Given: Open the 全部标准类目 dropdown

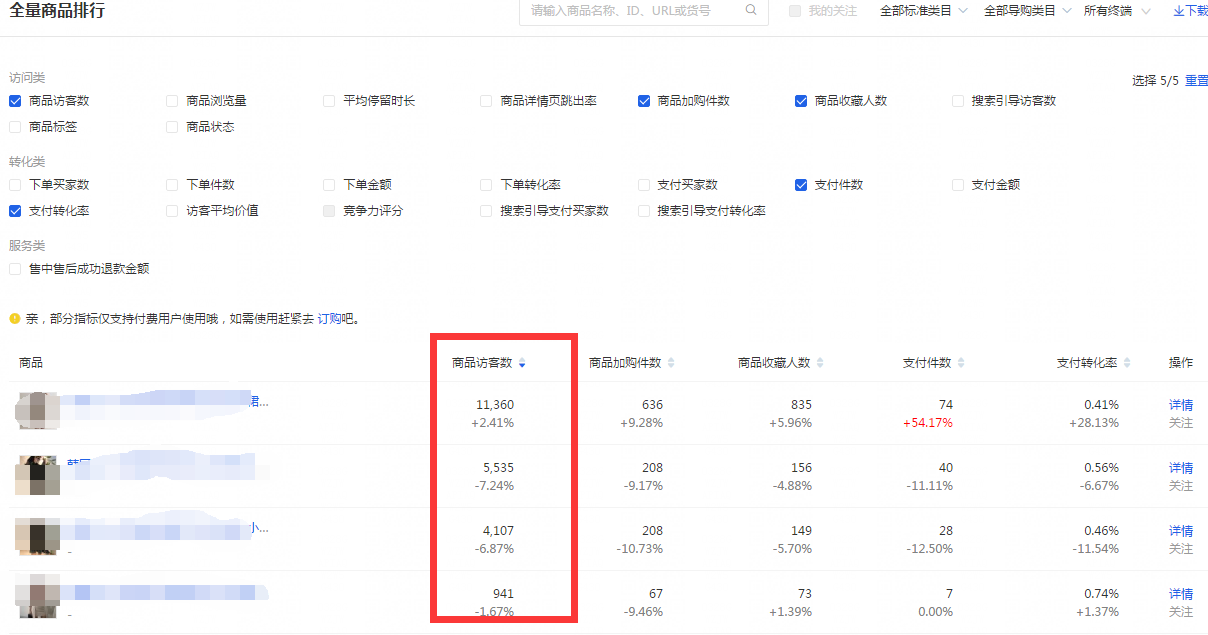Looking at the screenshot, I should 923,11.
